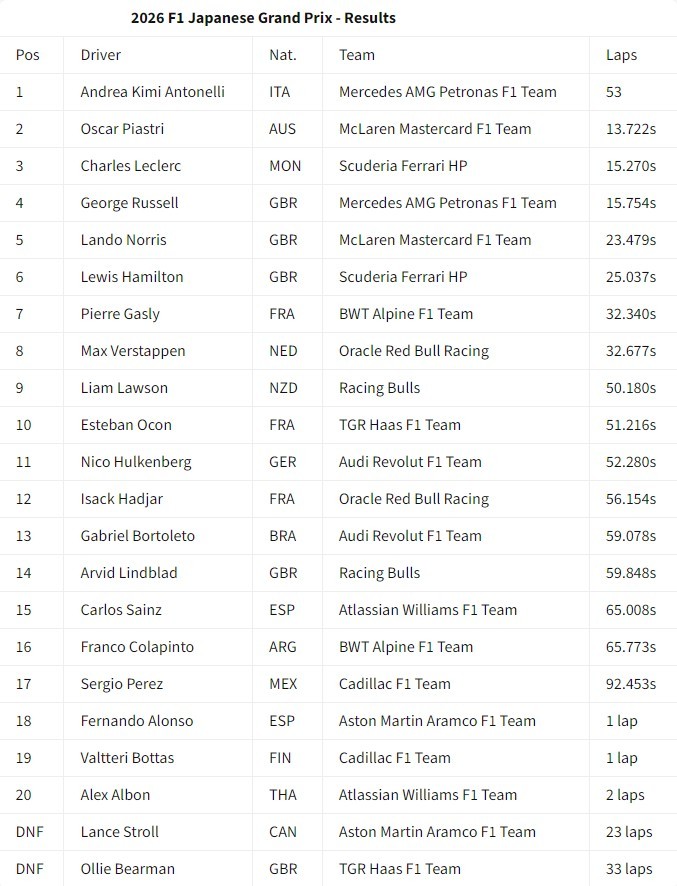The image size is (677, 886).
Task: Click Gabriel Bortoleto's nationality BRA
Action: [x=283, y=536]
